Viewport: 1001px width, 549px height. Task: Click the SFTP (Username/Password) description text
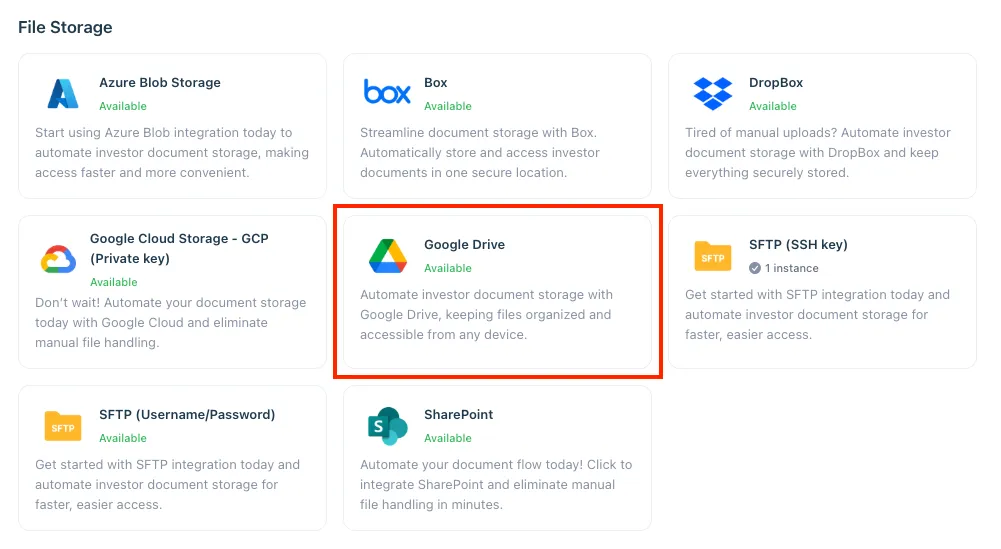pyautogui.click(x=167, y=485)
